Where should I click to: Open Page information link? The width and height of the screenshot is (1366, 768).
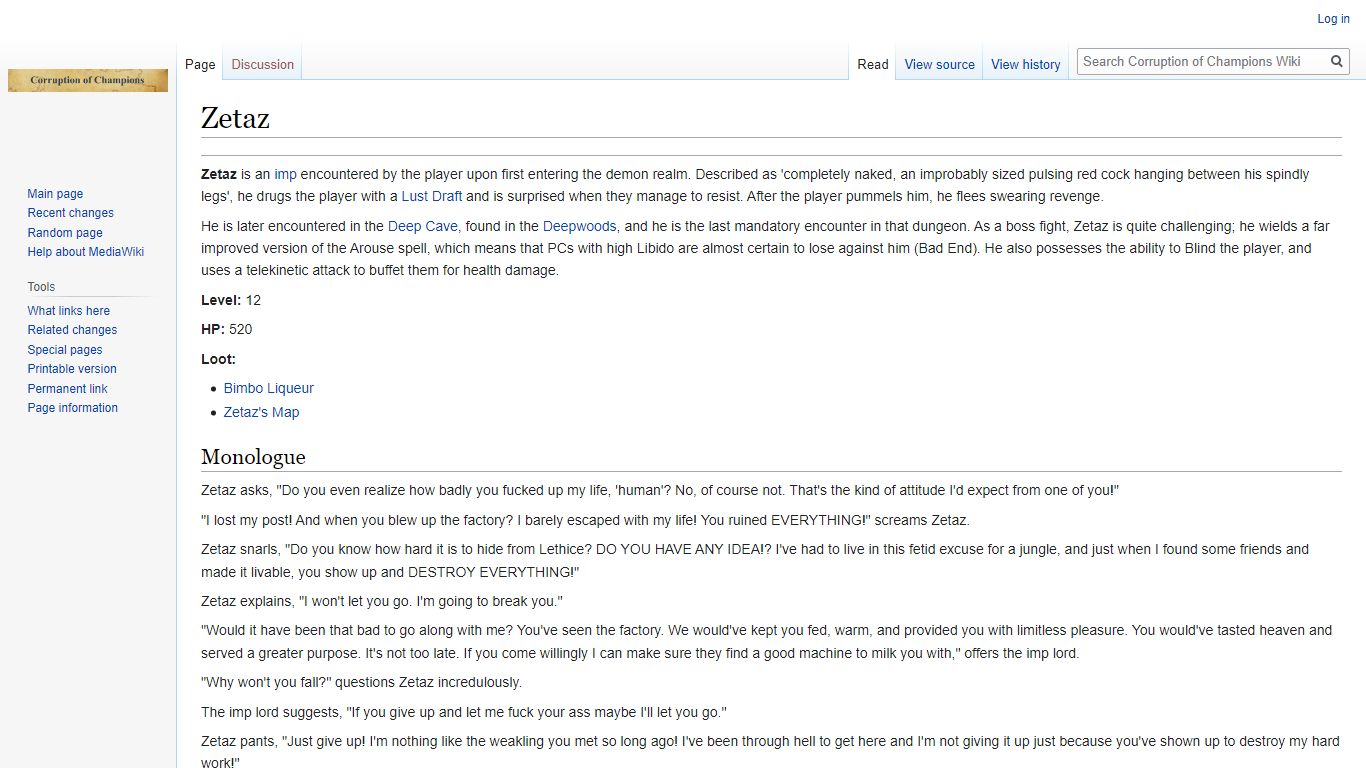click(73, 408)
